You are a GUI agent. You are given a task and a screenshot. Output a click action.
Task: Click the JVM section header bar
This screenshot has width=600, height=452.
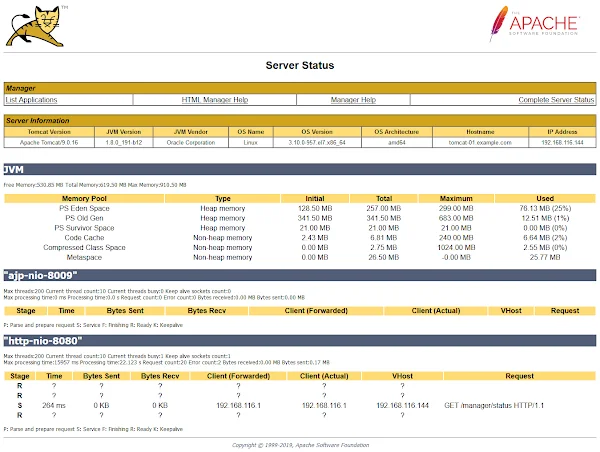(x=300, y=169)
